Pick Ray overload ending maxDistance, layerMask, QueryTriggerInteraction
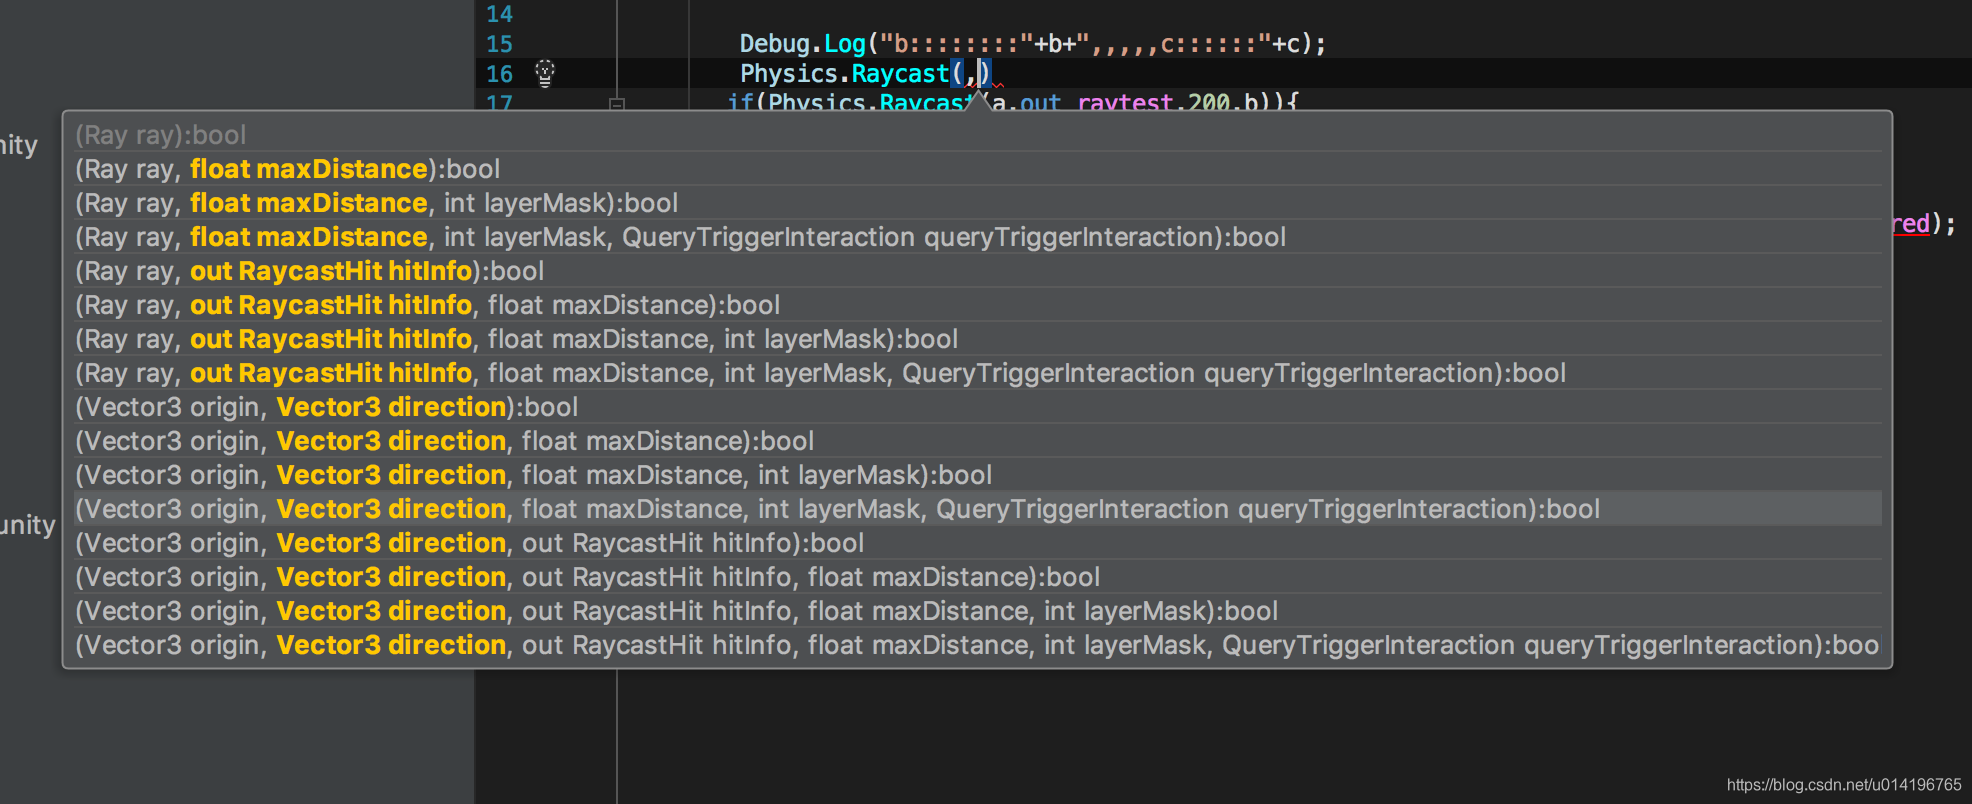 (978, 237)
